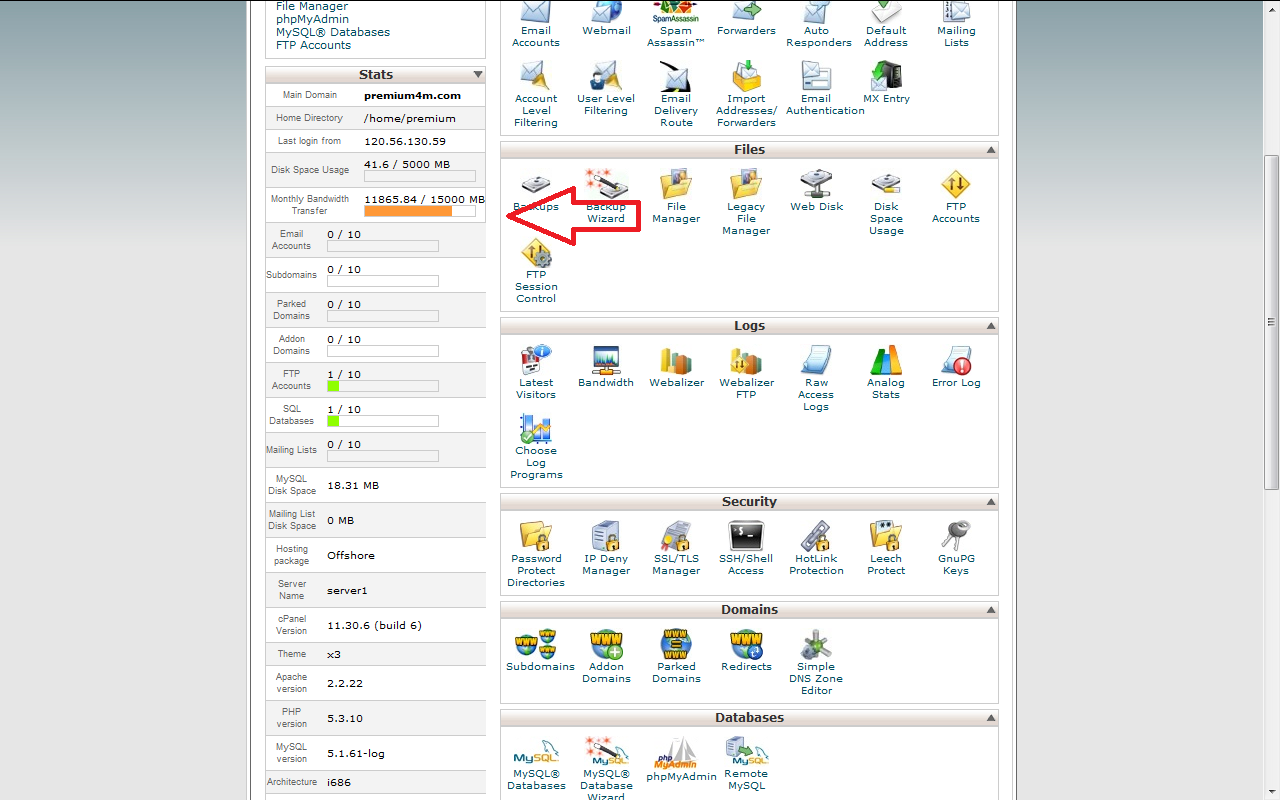
Task: Open the Subdomains icon in Domains section
Action: pos(536,644)
